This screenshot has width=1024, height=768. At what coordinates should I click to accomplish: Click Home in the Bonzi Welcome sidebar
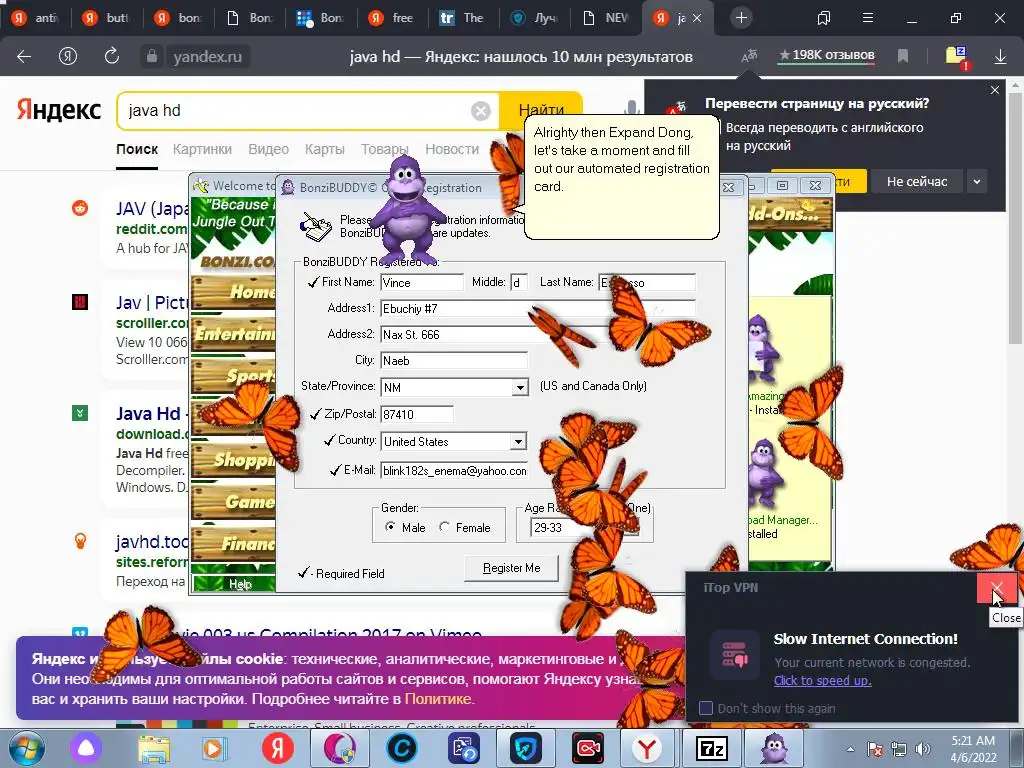[234, 292]
